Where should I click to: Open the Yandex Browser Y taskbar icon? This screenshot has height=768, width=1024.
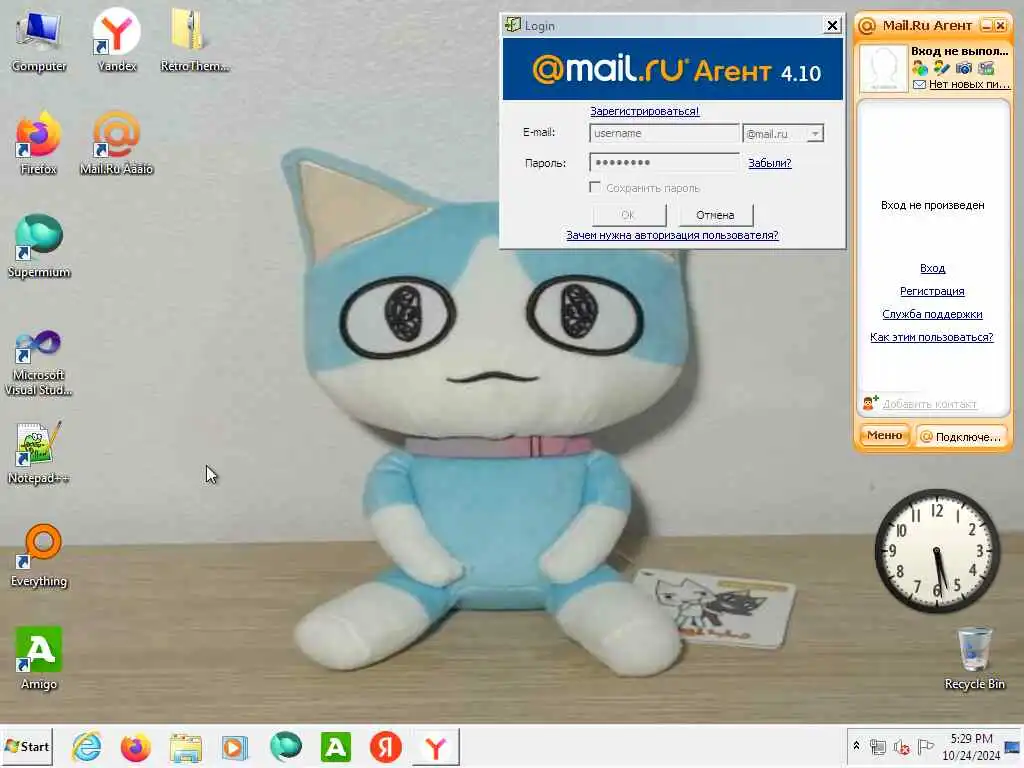coord(436,747)
